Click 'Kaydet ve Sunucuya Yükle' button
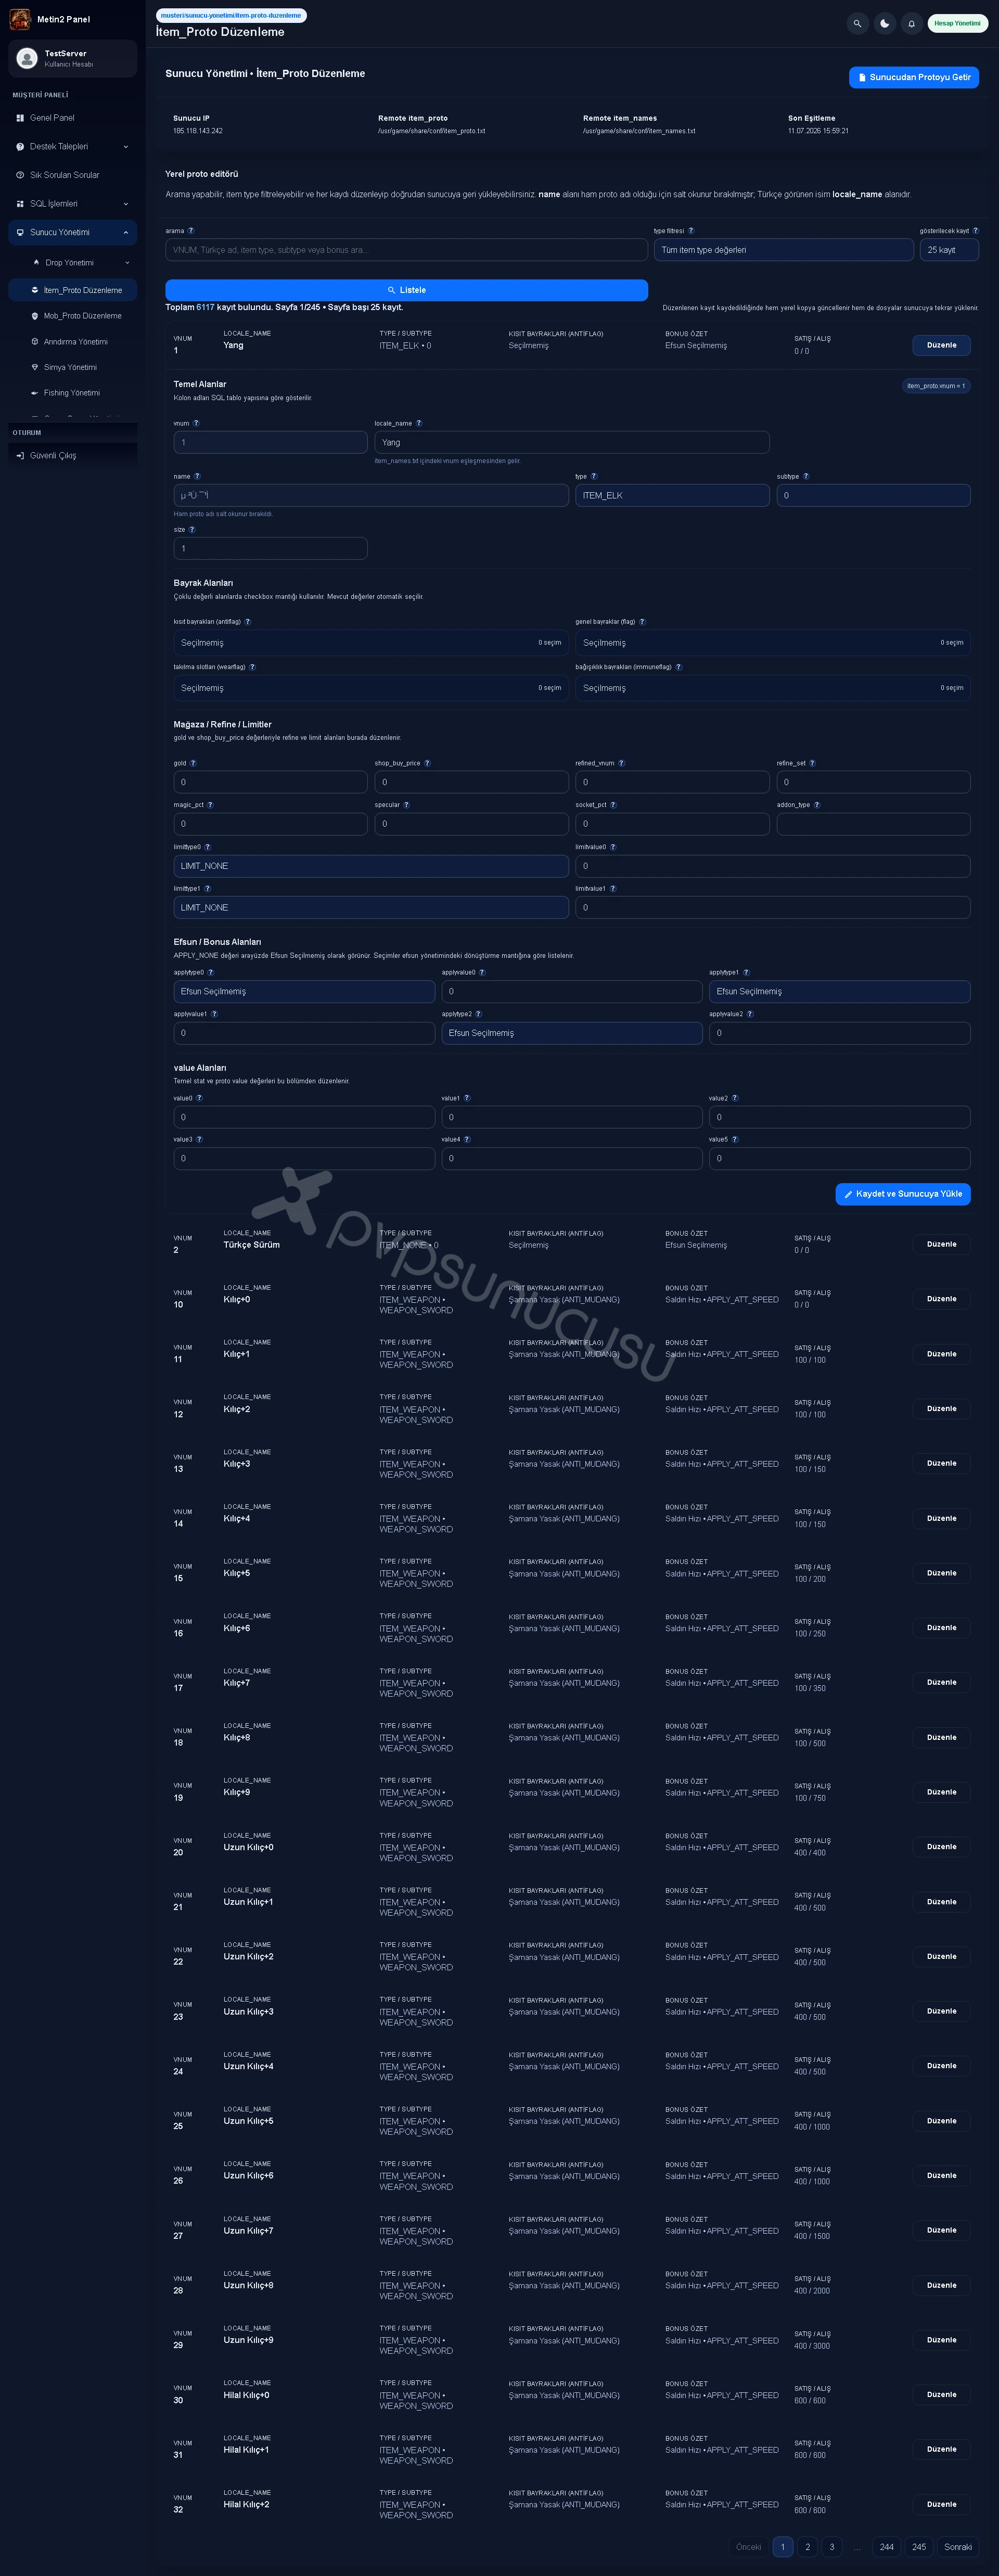The height and width of the screenshot is (2576, 999). 902,1194
